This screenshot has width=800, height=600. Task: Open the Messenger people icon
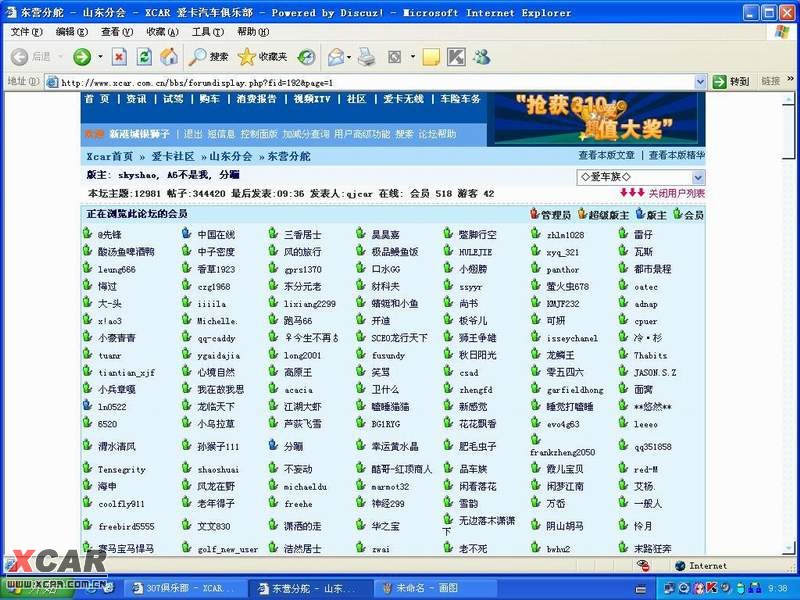coord(481,57)
